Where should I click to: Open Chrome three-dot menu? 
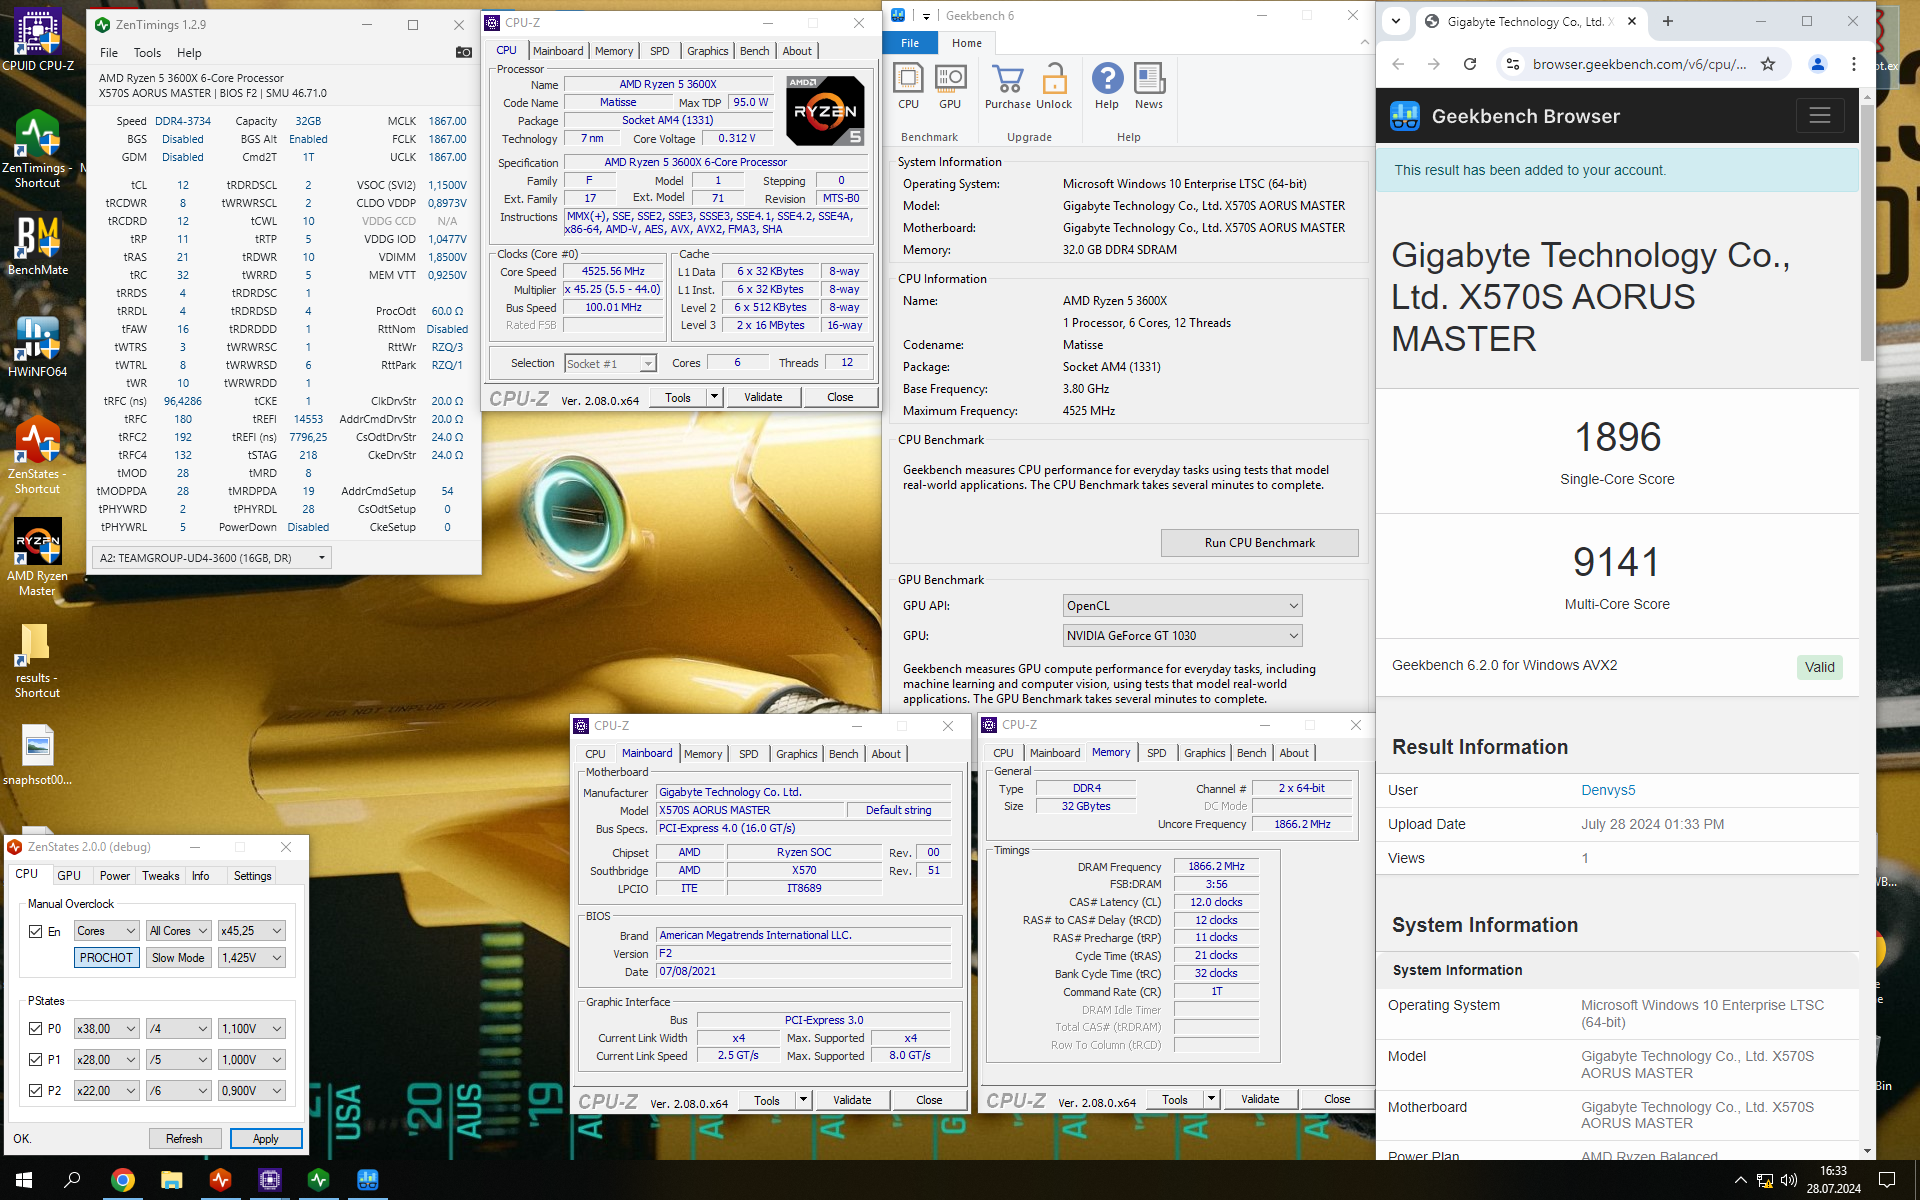[x=1854, y=64]
